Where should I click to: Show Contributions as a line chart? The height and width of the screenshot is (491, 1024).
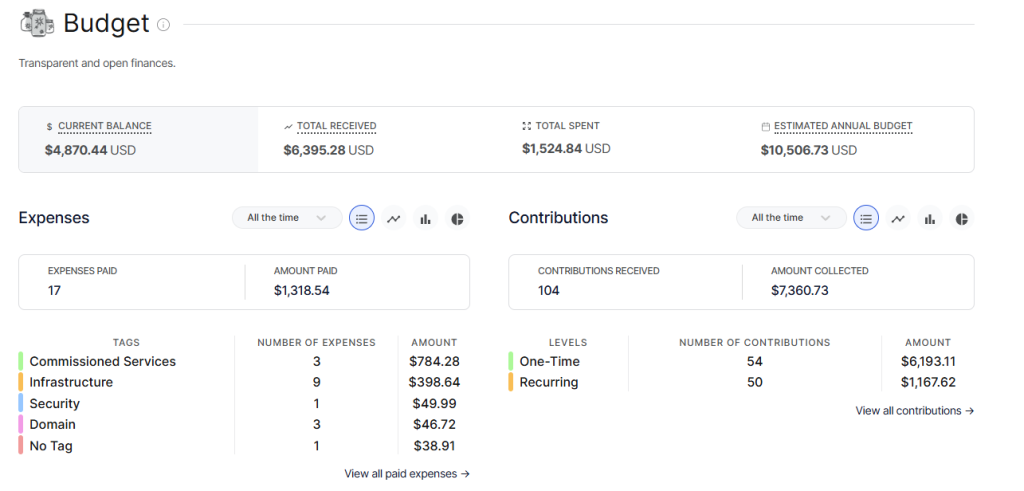[898, 218]
